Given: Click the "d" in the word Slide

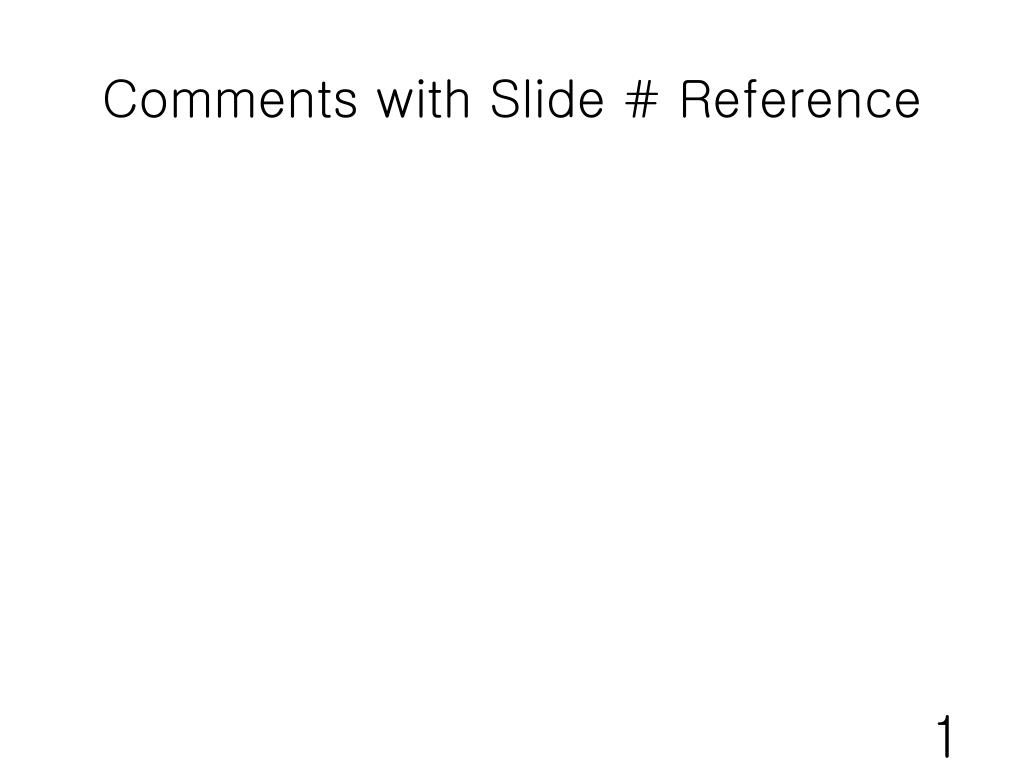Looking at the screenshot, I should (560, 99).
